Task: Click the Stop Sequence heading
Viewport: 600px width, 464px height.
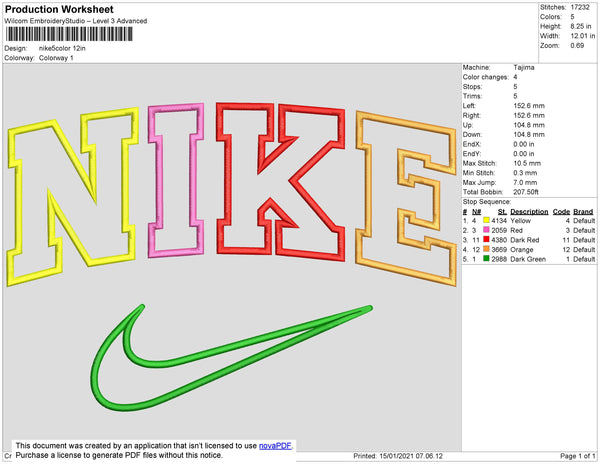Action: point(491,202)
